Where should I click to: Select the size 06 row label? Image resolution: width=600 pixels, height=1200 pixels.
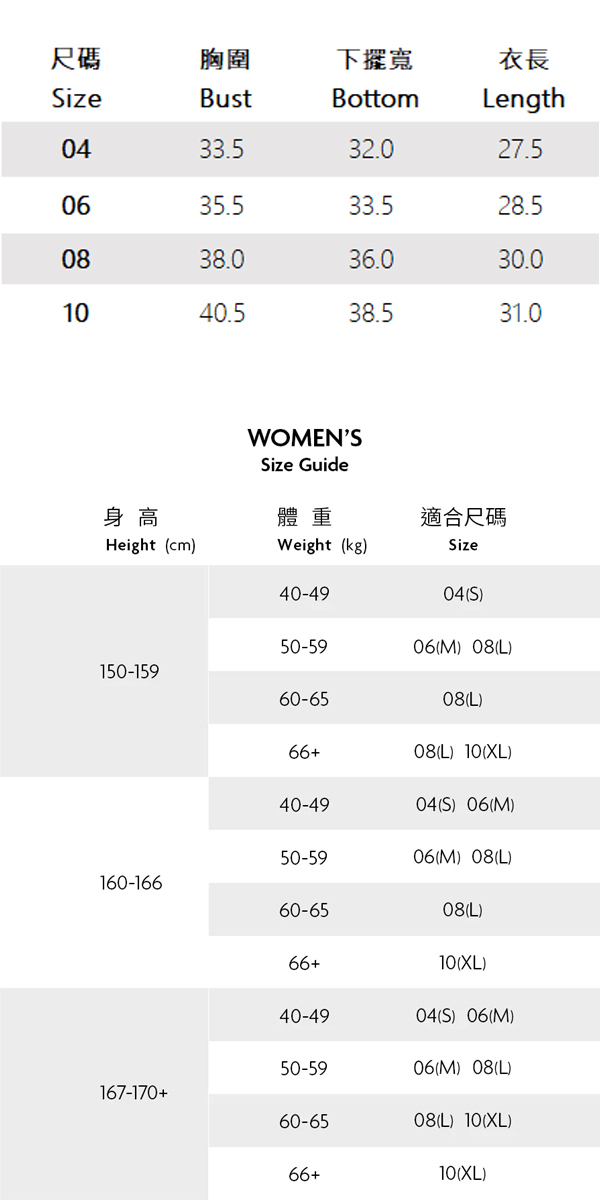tap(76, 206)
